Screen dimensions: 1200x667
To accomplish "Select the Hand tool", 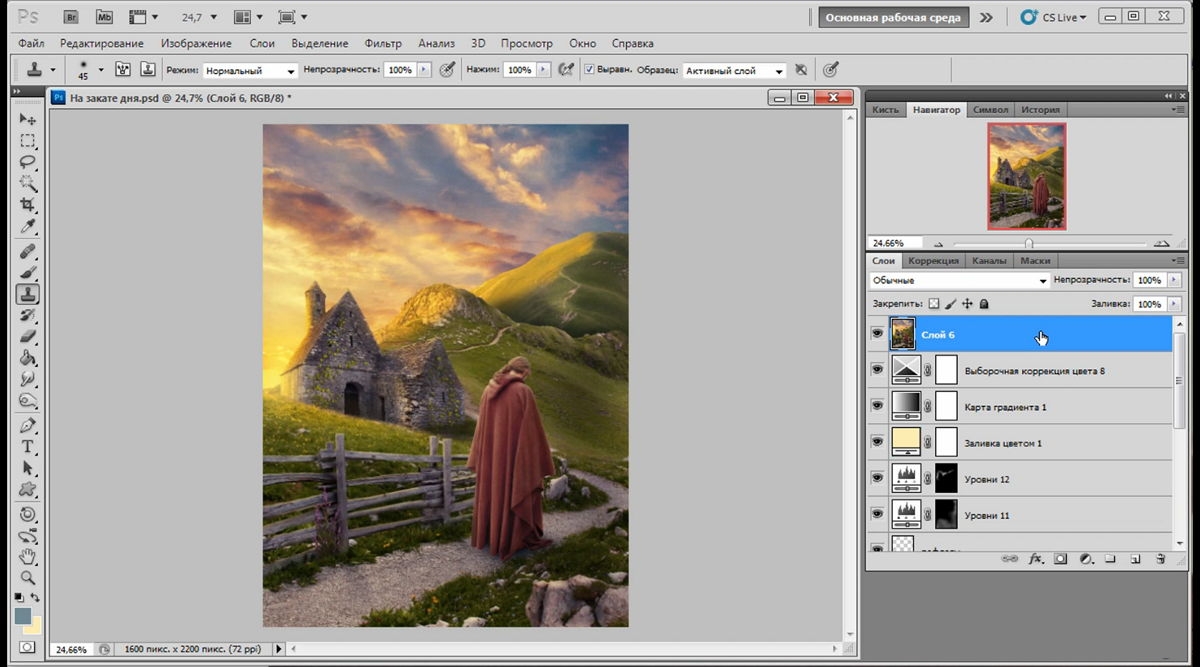I will pos(28,556).
